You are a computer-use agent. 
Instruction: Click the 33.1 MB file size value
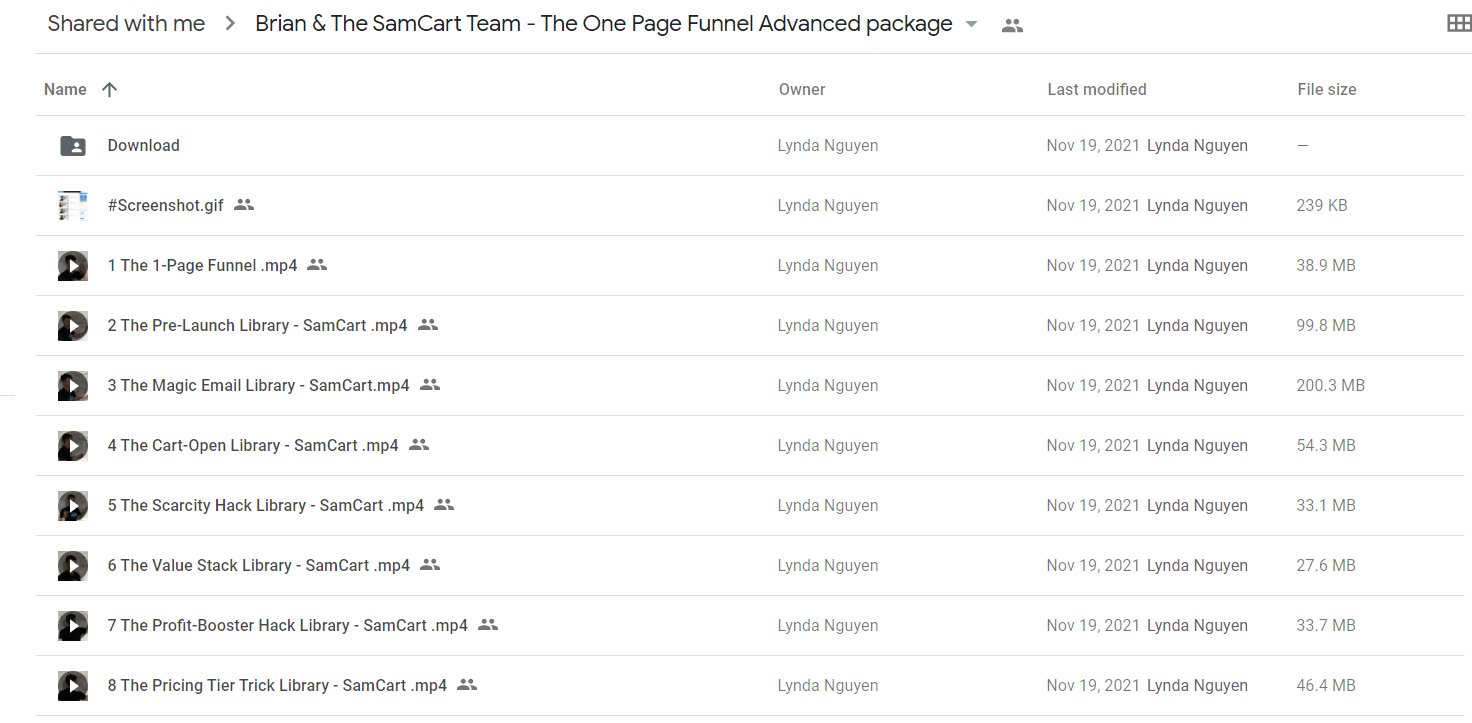pyautogui.click(x=1326, y=505)
